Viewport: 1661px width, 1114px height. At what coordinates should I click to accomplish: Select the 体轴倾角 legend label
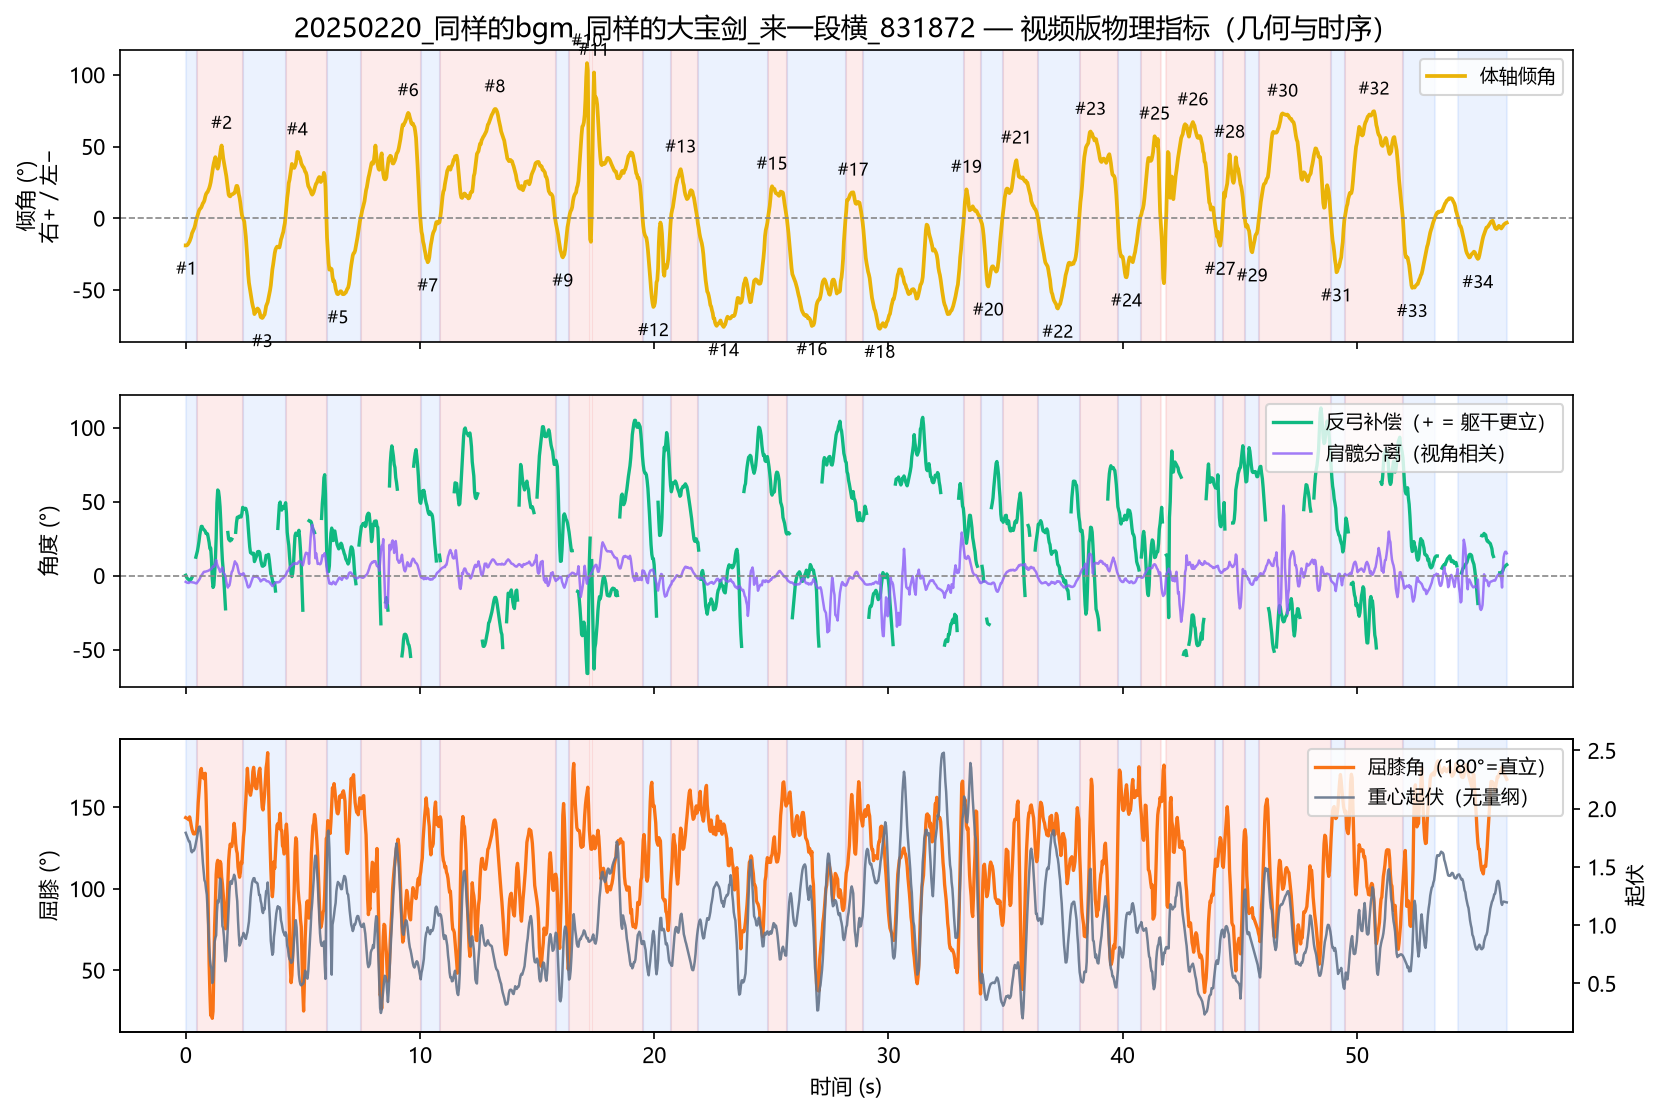[x=1517, y=77]
